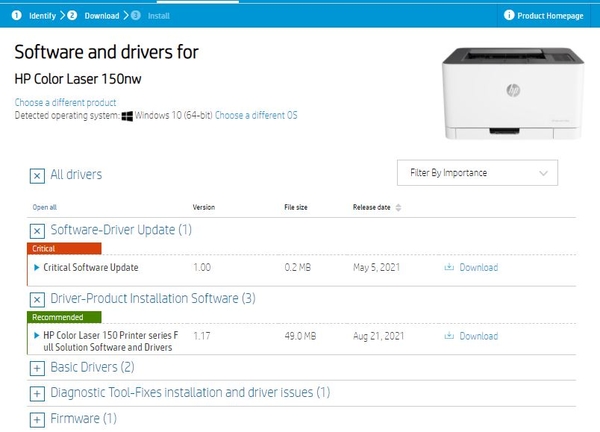Click the date May 5, 2021

point(377,267)
